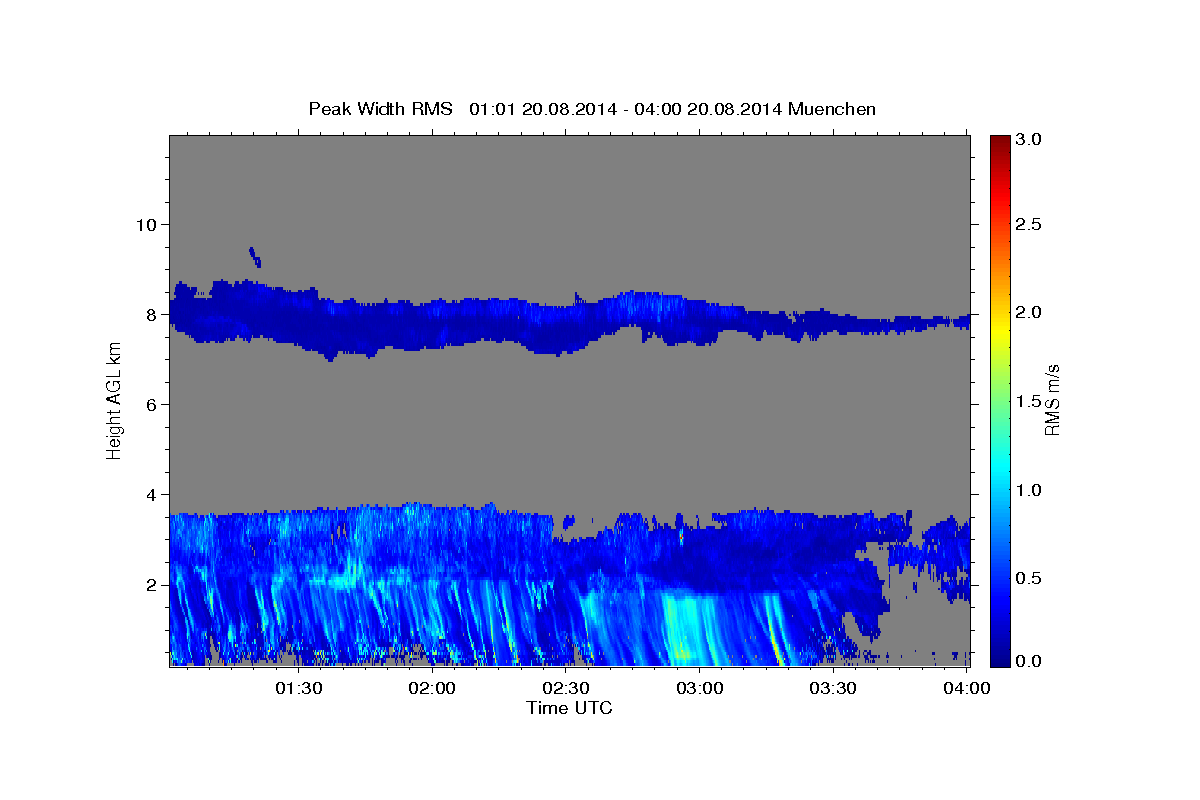
Task: Click the height tick label 8
Action: 150,314
